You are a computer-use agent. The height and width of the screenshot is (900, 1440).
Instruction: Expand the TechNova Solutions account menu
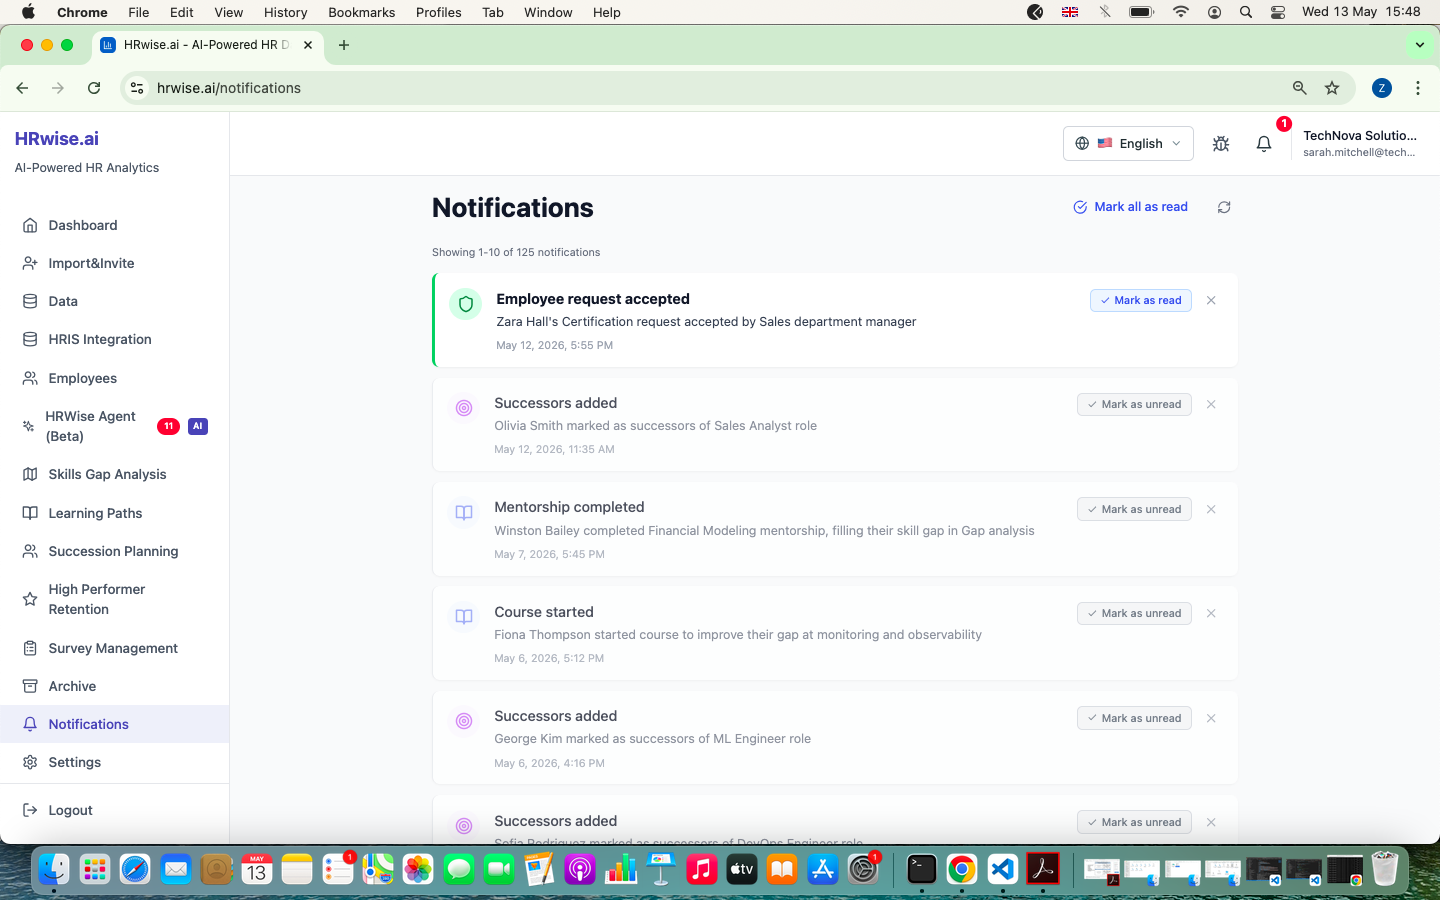point(1359,143)
